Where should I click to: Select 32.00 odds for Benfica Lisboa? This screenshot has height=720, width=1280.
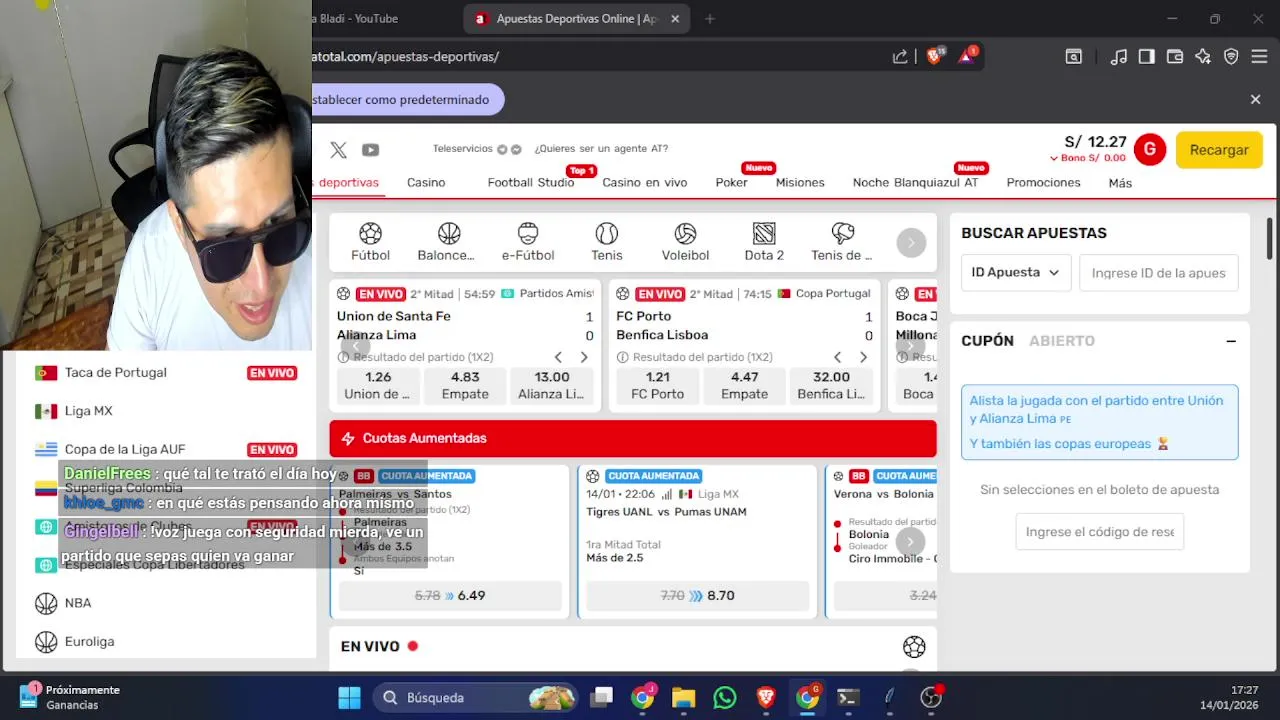click(x=831, y=385)
